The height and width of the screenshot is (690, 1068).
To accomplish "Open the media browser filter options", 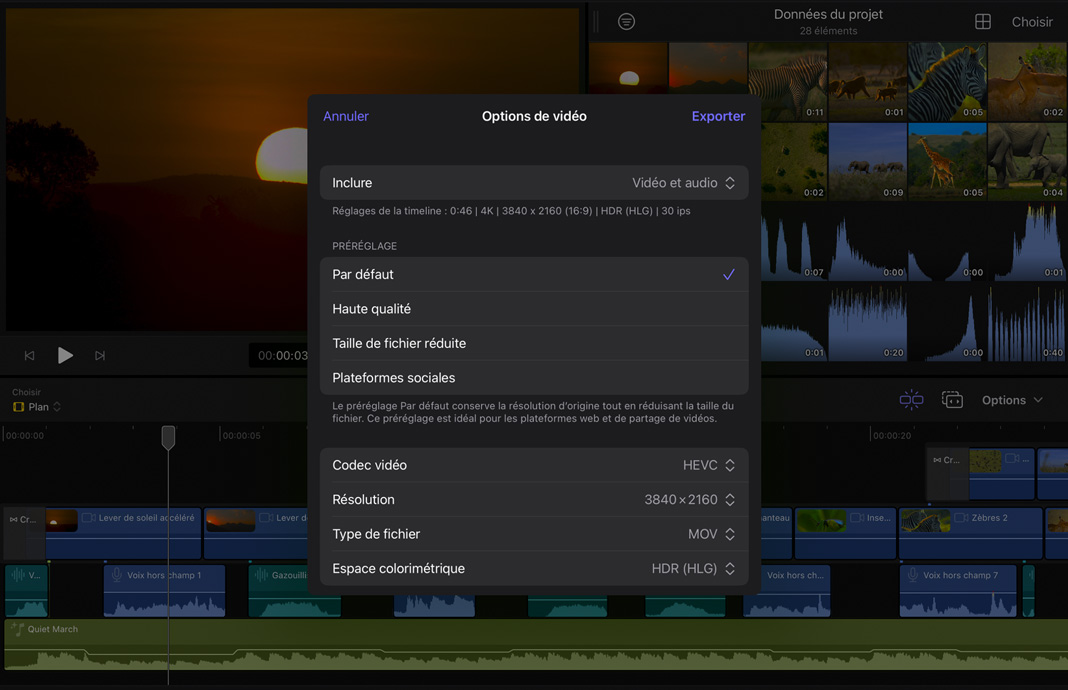I will [x=627, y=21].
